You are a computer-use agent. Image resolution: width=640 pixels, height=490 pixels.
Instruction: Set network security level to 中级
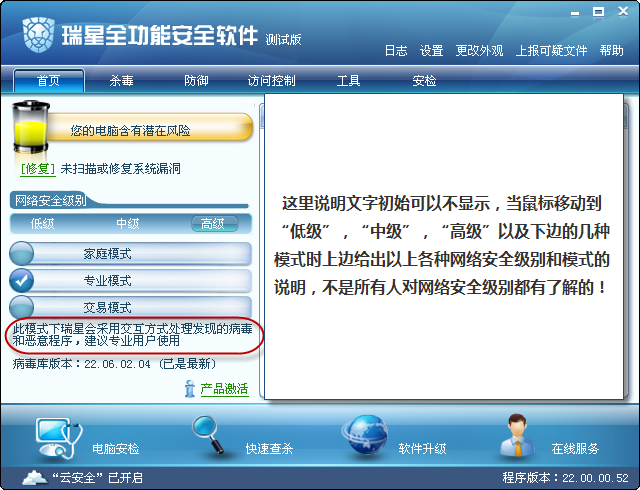tap(127, 224)
